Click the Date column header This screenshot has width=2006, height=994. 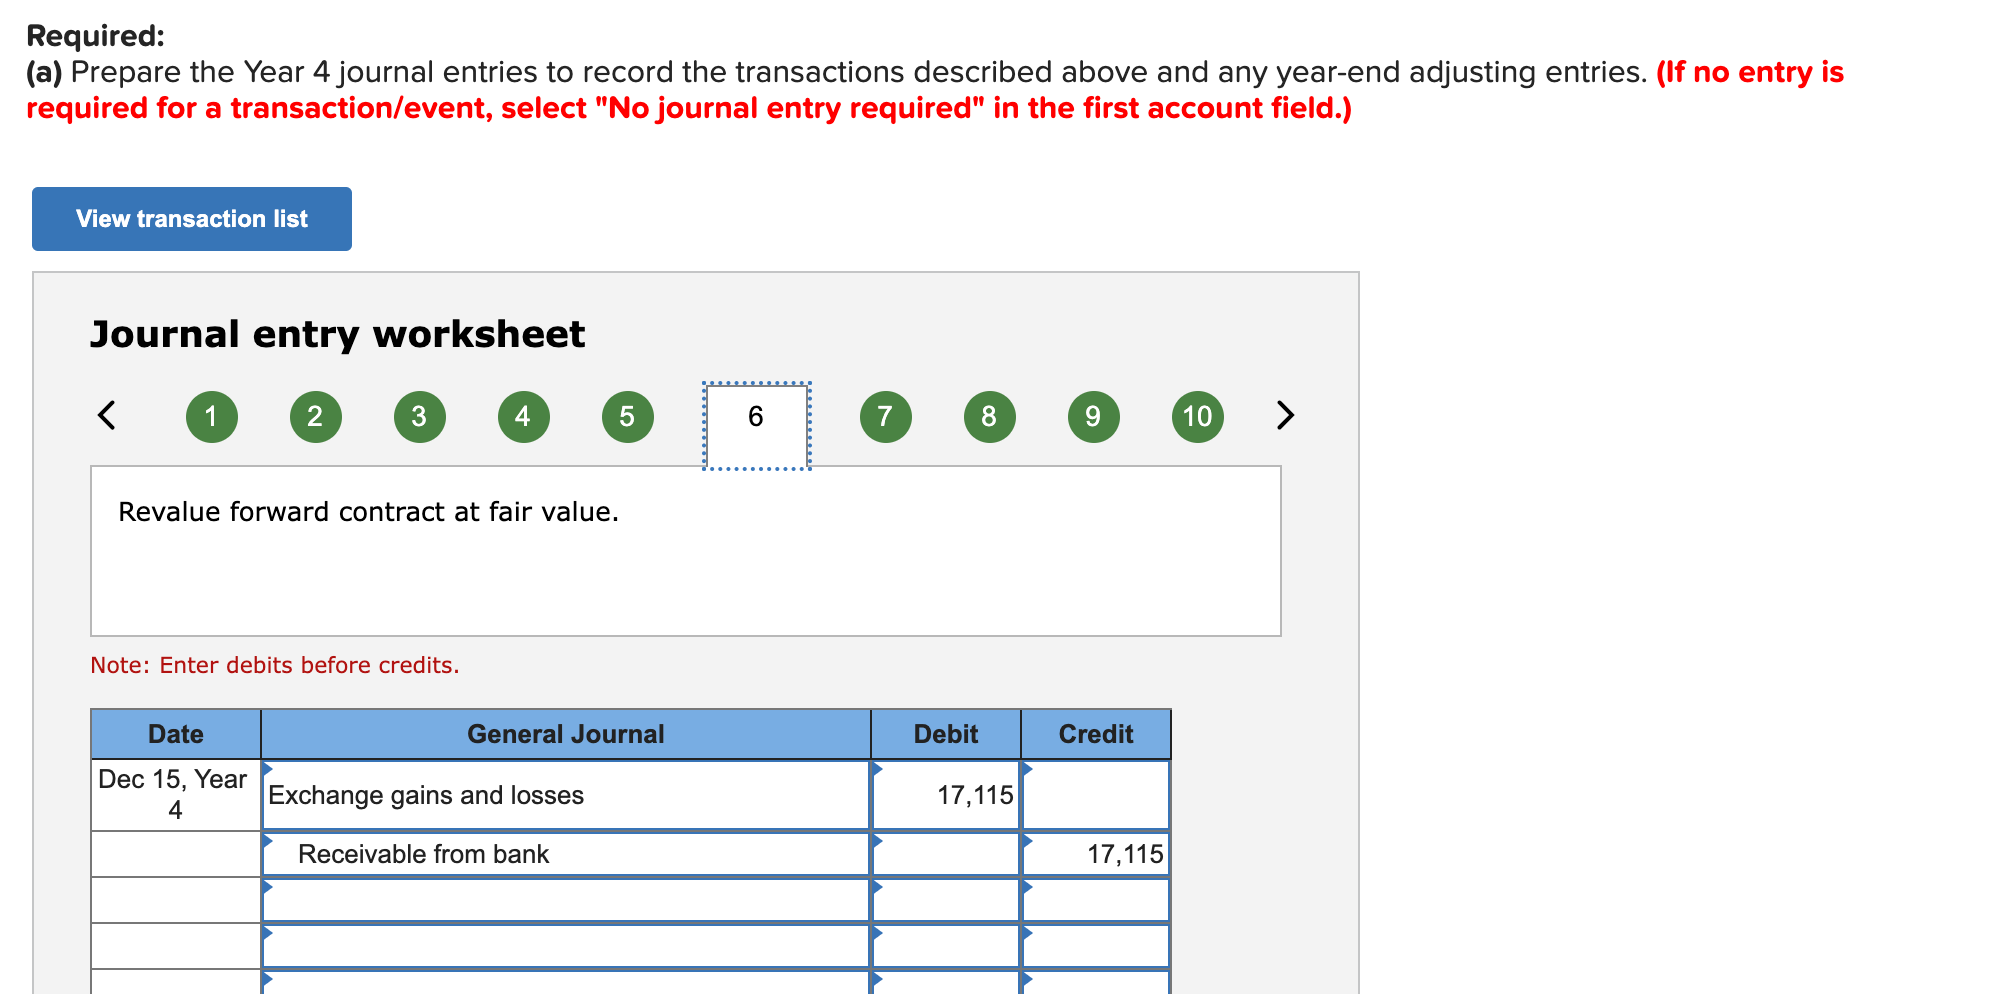(x=176, y=734)
